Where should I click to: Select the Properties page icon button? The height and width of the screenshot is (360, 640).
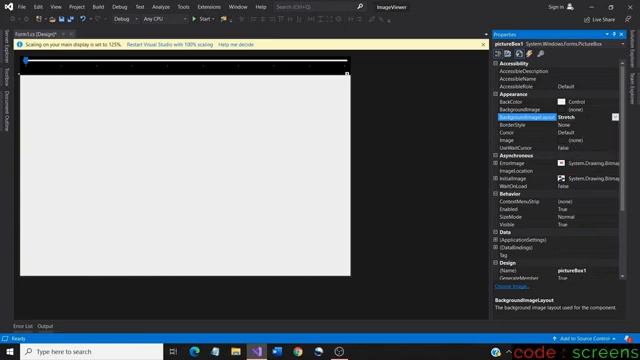(x=519, y=54)
